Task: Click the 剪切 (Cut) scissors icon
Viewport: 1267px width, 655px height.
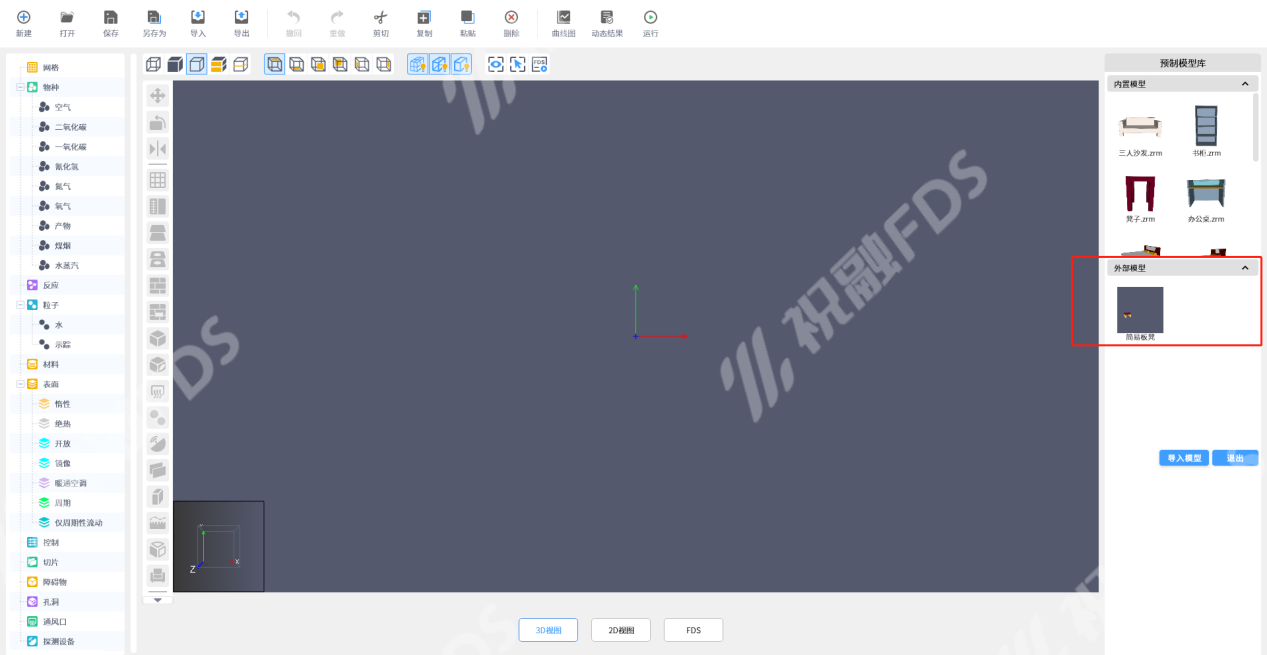Action: [380, 17]
